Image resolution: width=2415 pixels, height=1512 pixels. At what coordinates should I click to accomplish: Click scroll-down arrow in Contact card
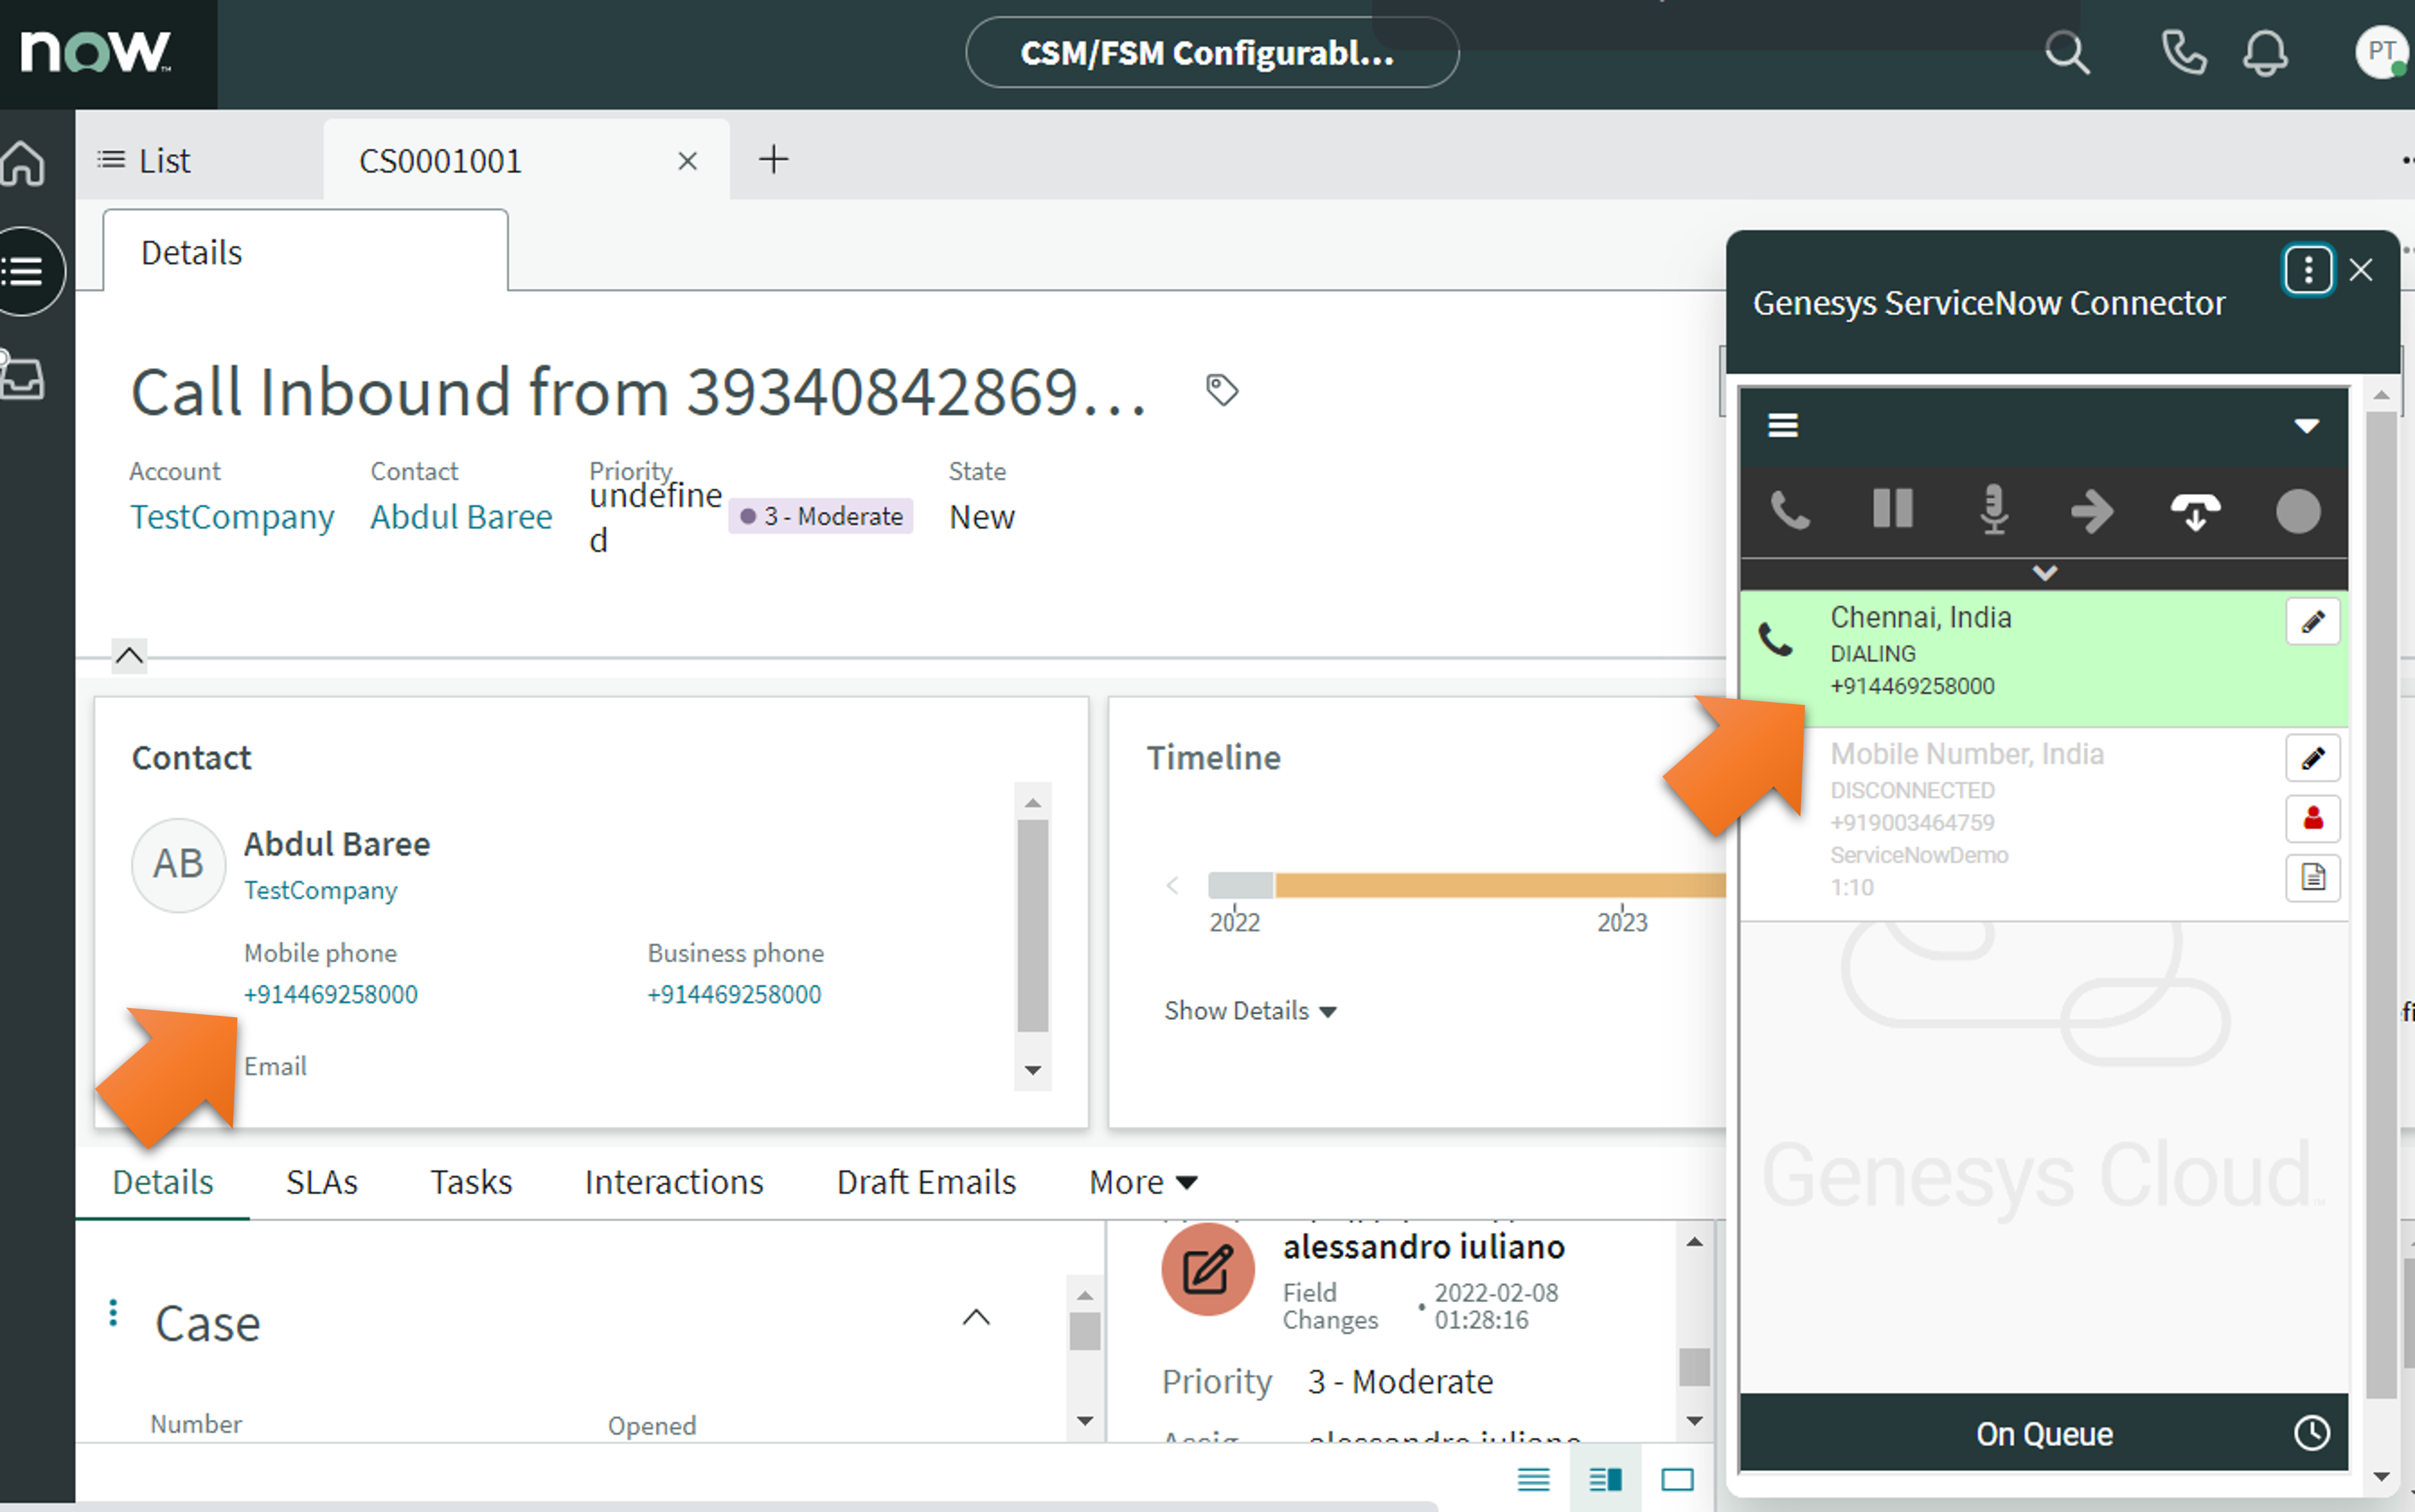coord(1033,1070)
